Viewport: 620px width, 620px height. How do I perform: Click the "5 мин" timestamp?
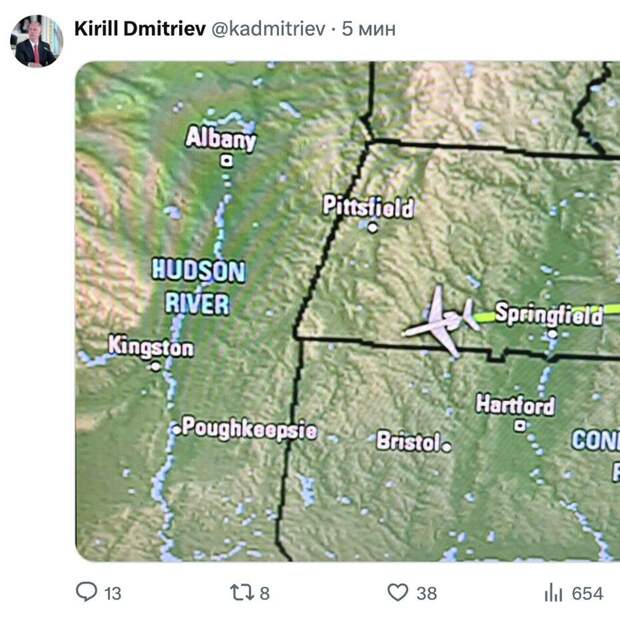(368, 29)
